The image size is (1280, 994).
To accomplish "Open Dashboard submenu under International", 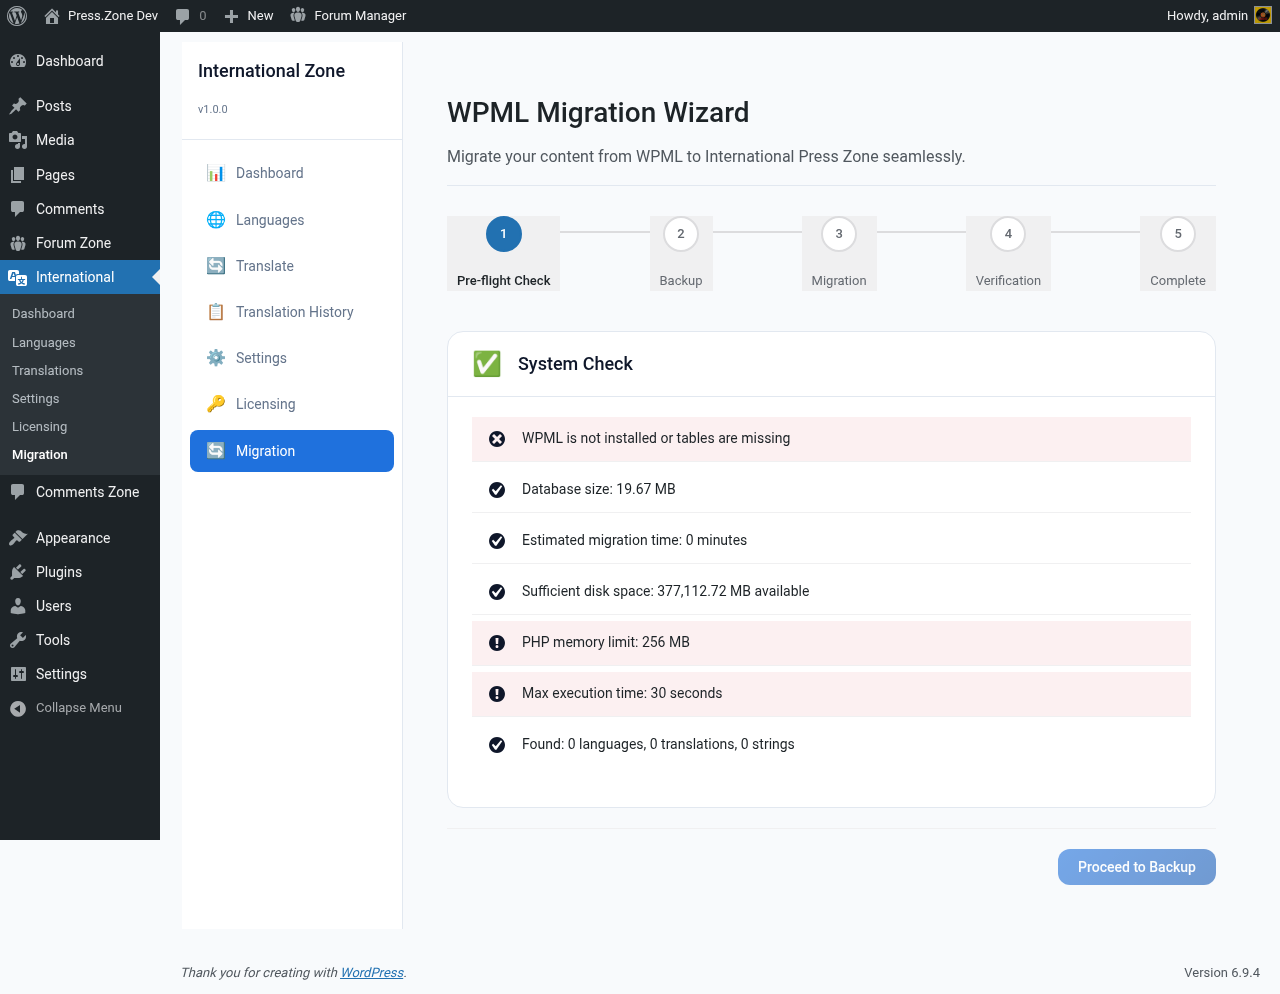I will coord(43,314).
